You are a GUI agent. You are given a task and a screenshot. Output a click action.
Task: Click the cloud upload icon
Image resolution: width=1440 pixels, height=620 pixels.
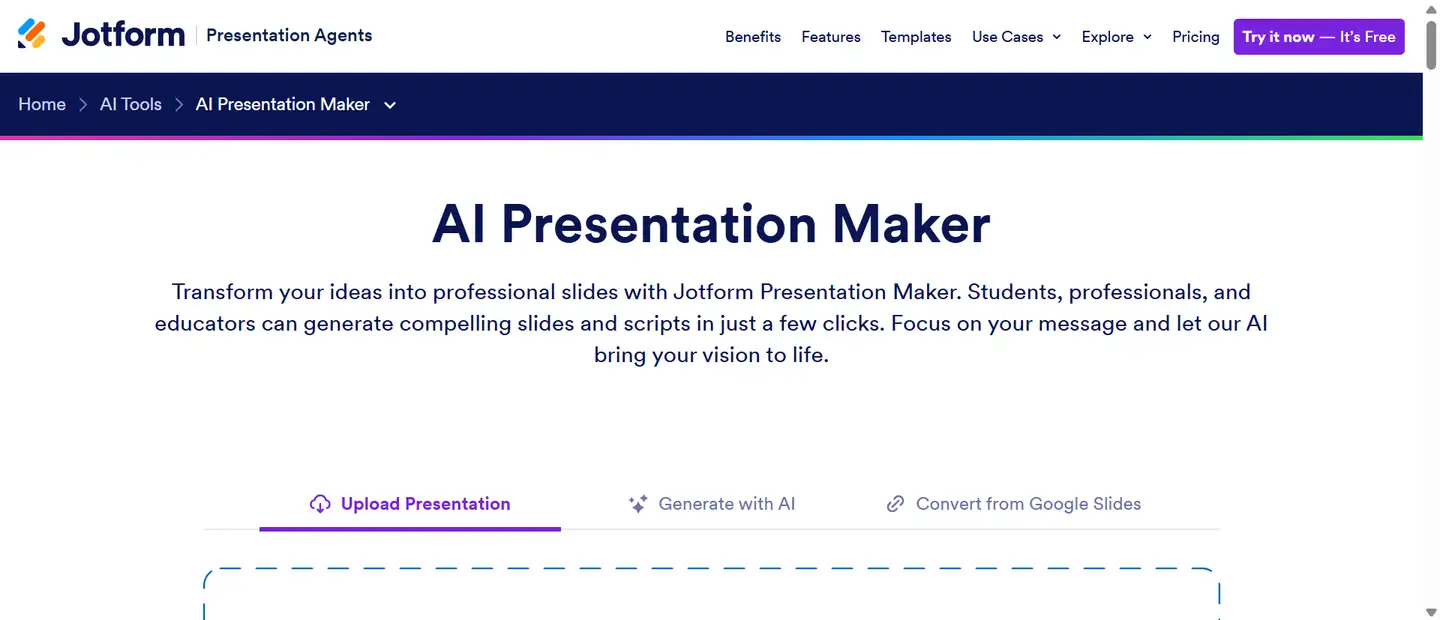(x=320, y=504)
